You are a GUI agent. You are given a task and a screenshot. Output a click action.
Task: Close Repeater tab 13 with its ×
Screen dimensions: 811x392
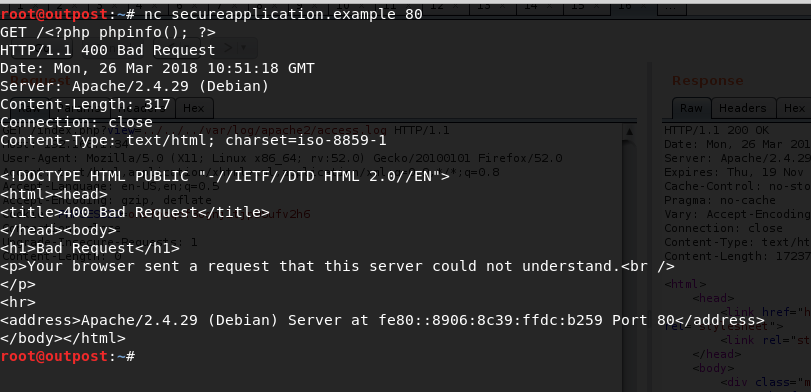click(x=504, y=7)
